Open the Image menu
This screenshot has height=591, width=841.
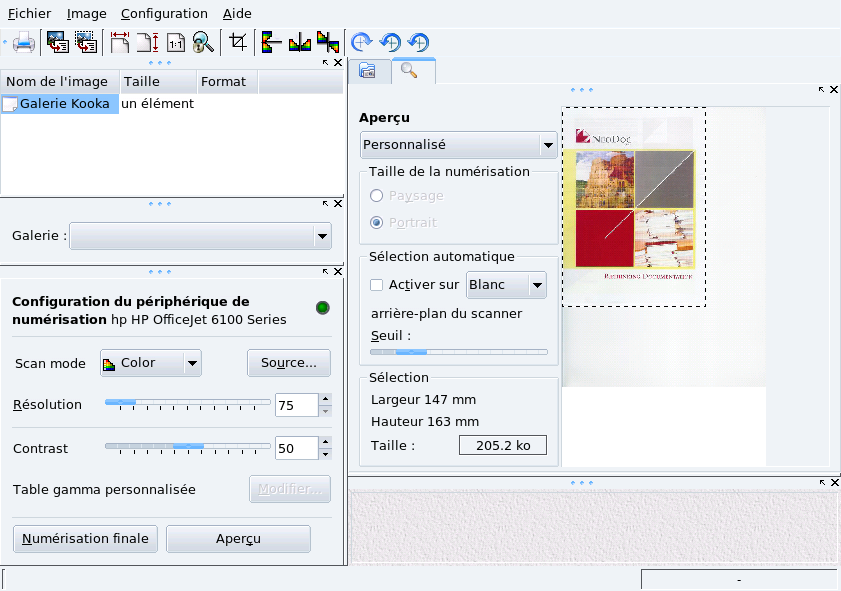pyautogui.click(x=88, y=13)
